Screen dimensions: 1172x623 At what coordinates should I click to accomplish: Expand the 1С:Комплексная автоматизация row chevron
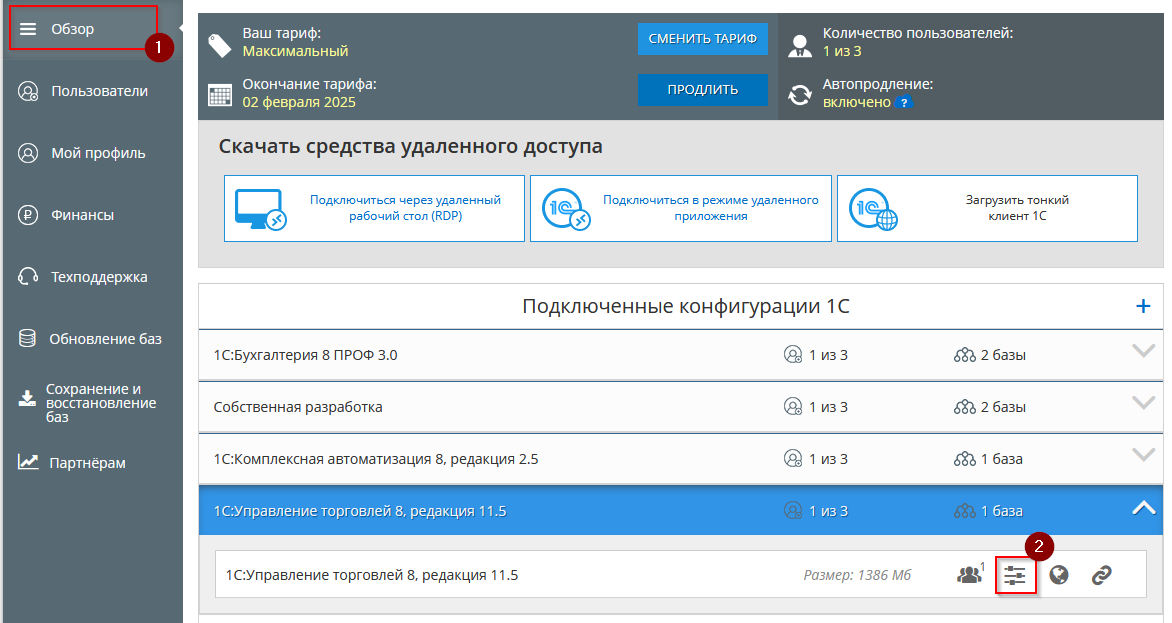pos(1143,455)
